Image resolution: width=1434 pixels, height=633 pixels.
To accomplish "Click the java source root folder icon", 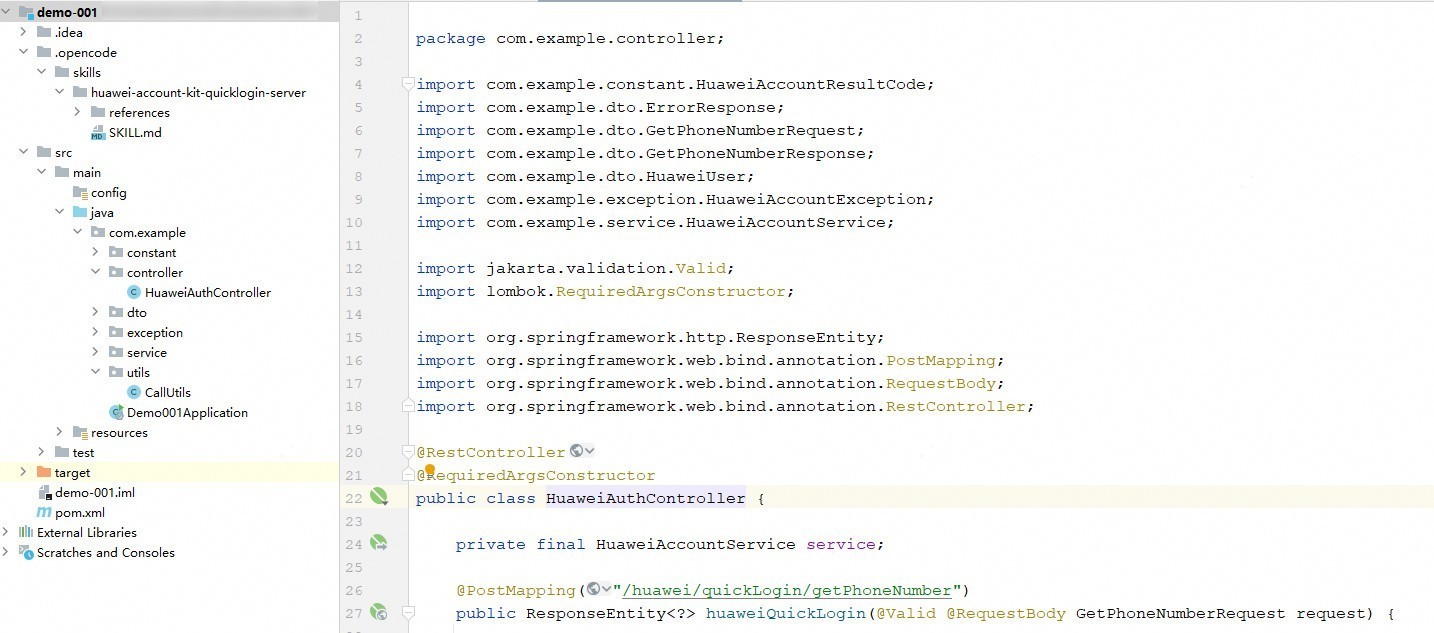I will coord(80,212).
